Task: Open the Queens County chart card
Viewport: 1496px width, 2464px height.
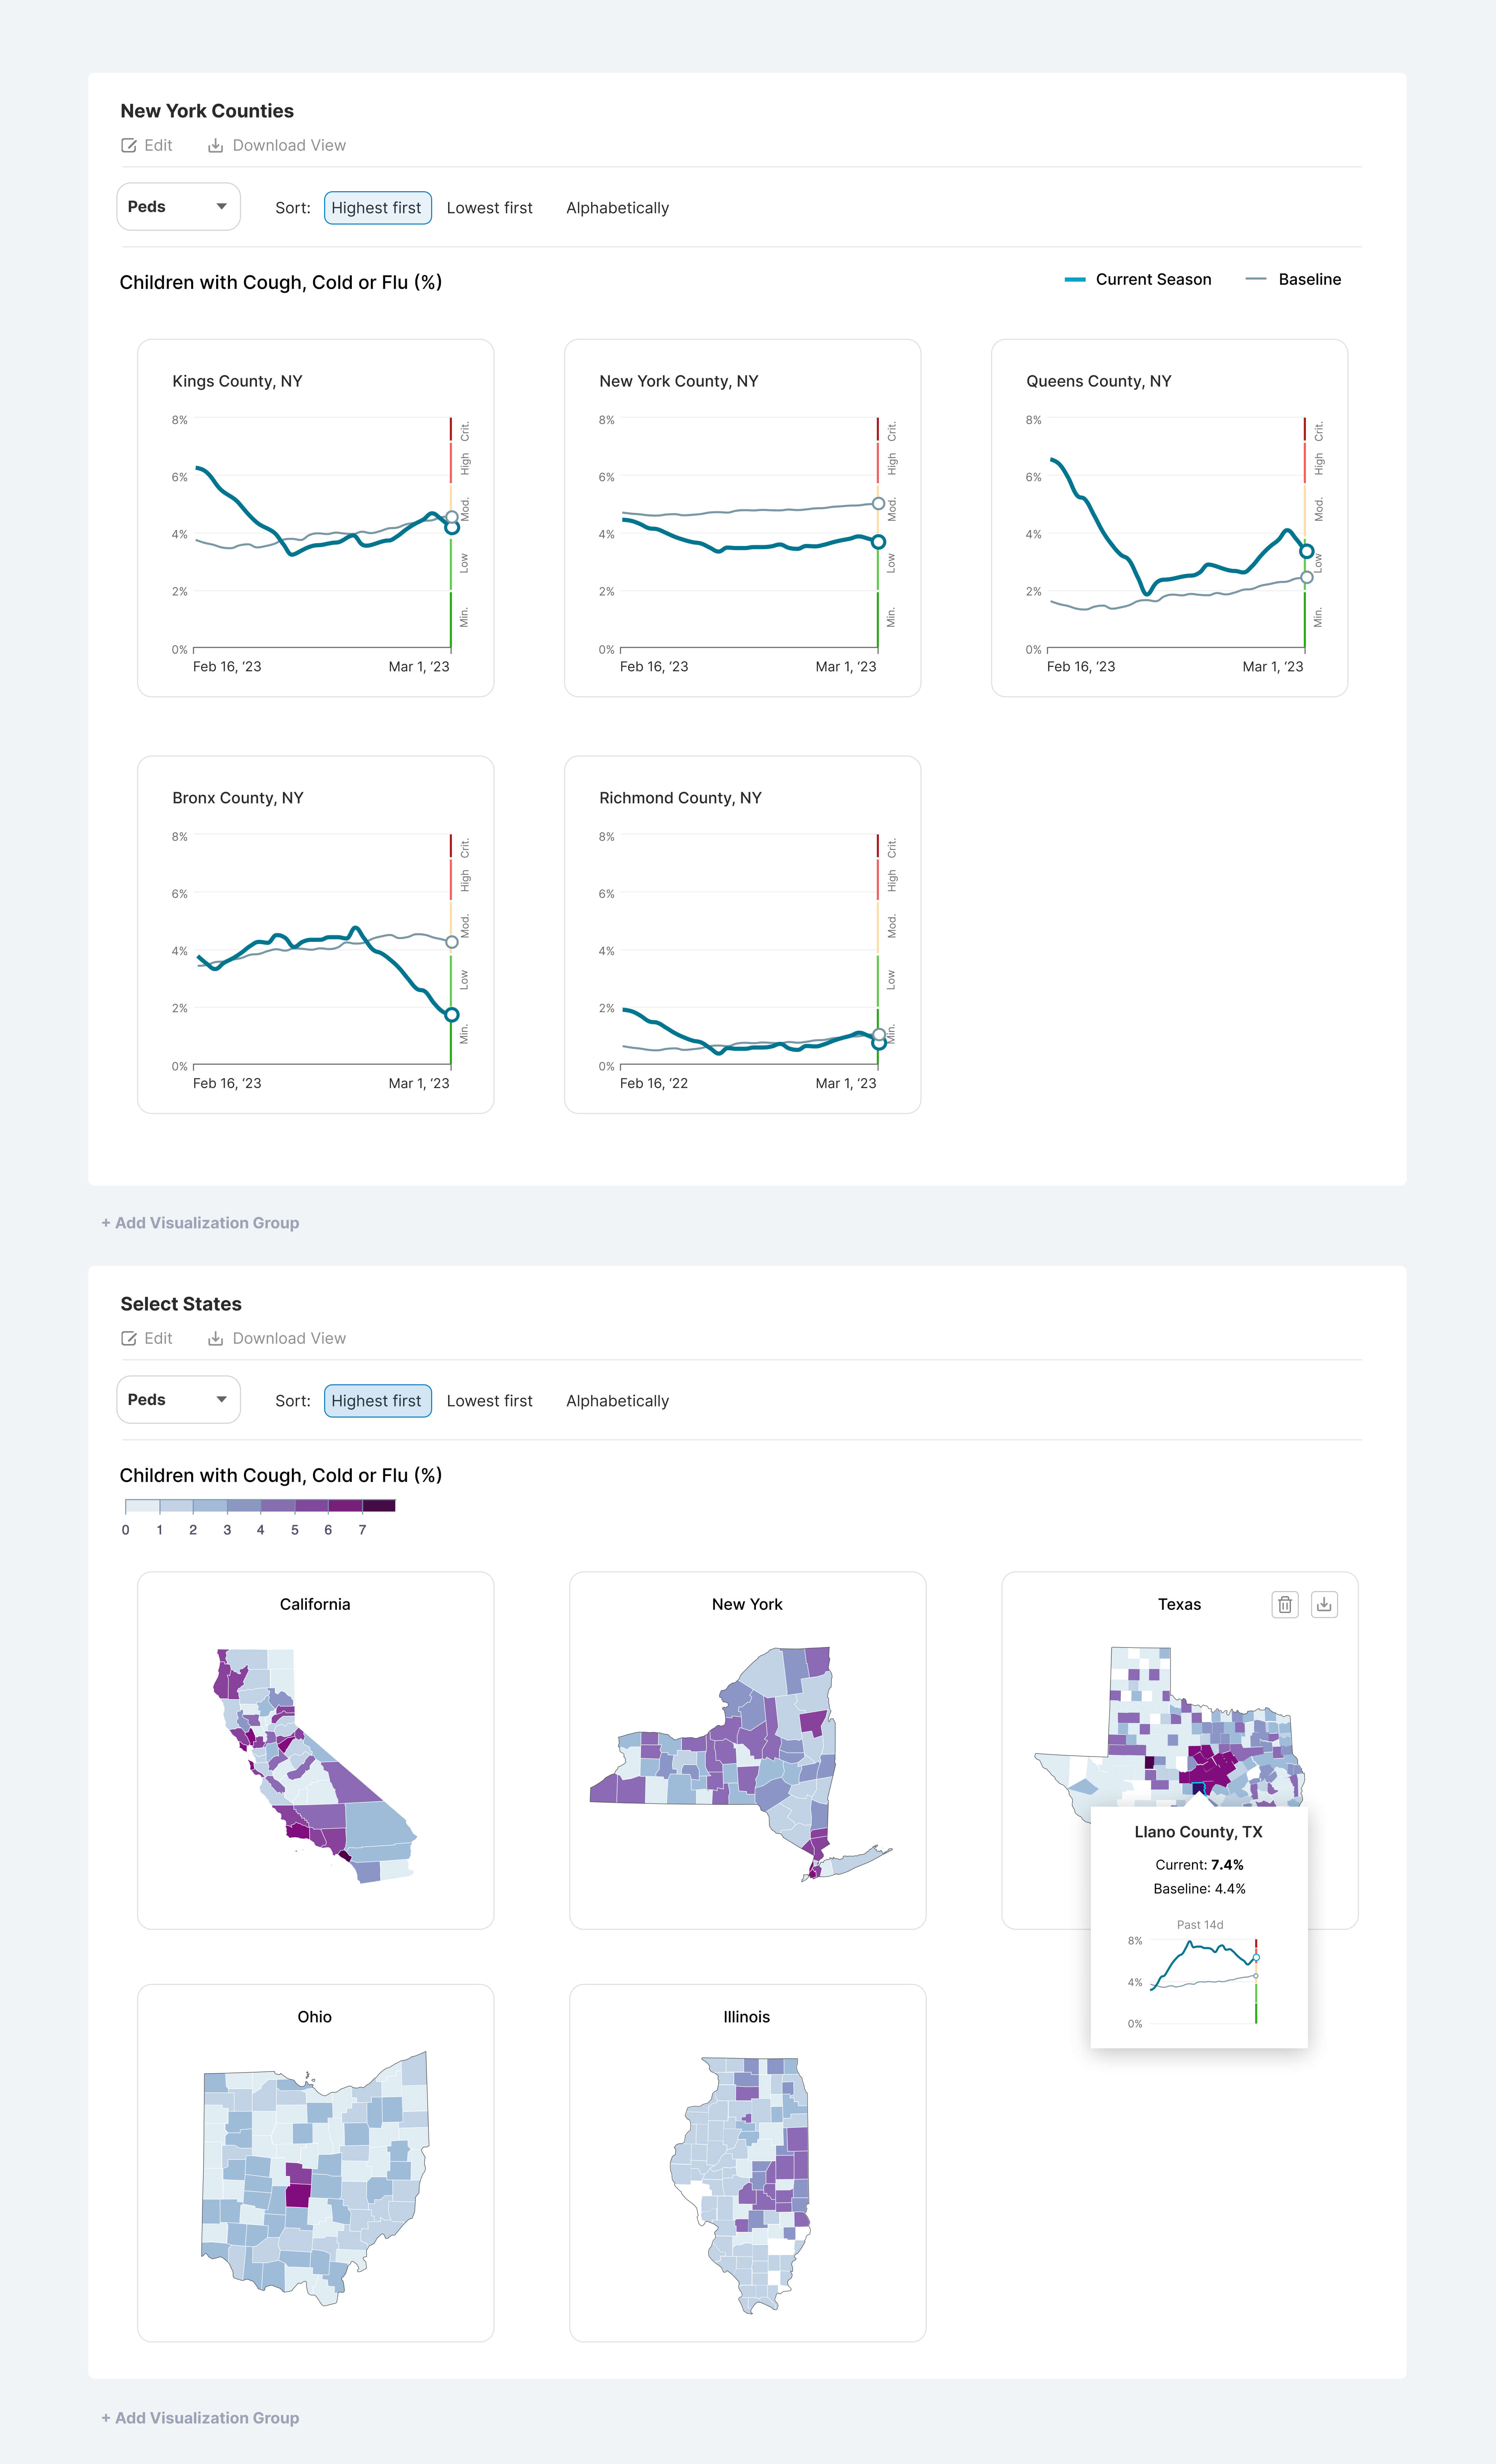Action: click(1169, 518)
